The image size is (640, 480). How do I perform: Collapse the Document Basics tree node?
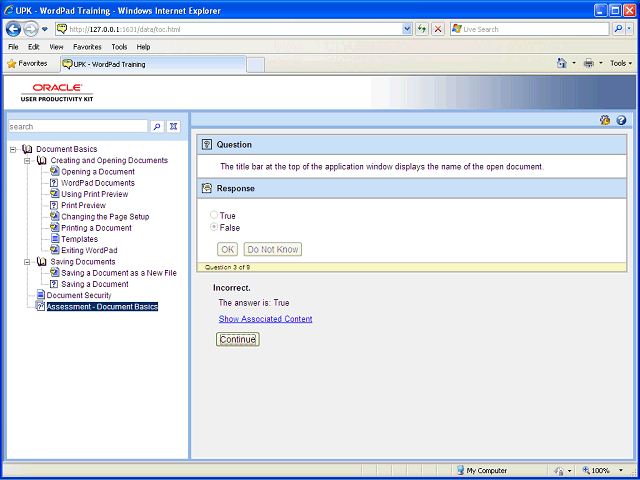pos(13,149)
